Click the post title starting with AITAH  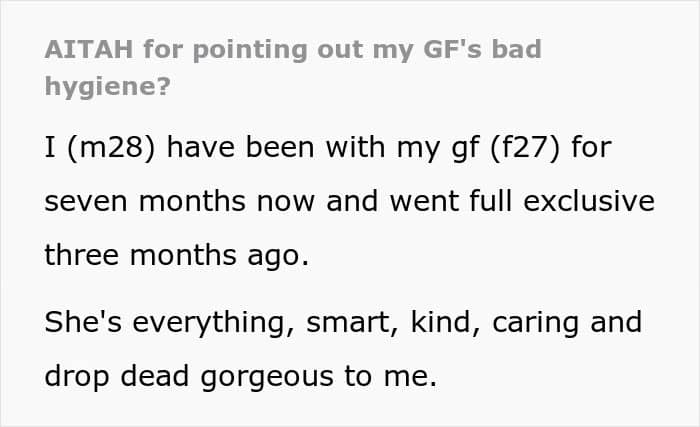[293, 67]
